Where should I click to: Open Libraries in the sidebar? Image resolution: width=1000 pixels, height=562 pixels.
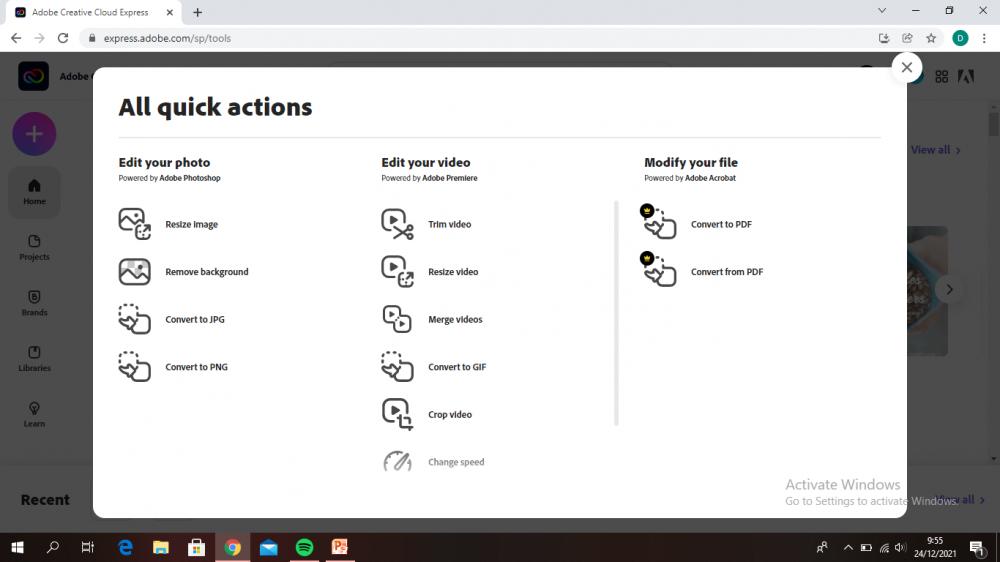pos(34,359)
